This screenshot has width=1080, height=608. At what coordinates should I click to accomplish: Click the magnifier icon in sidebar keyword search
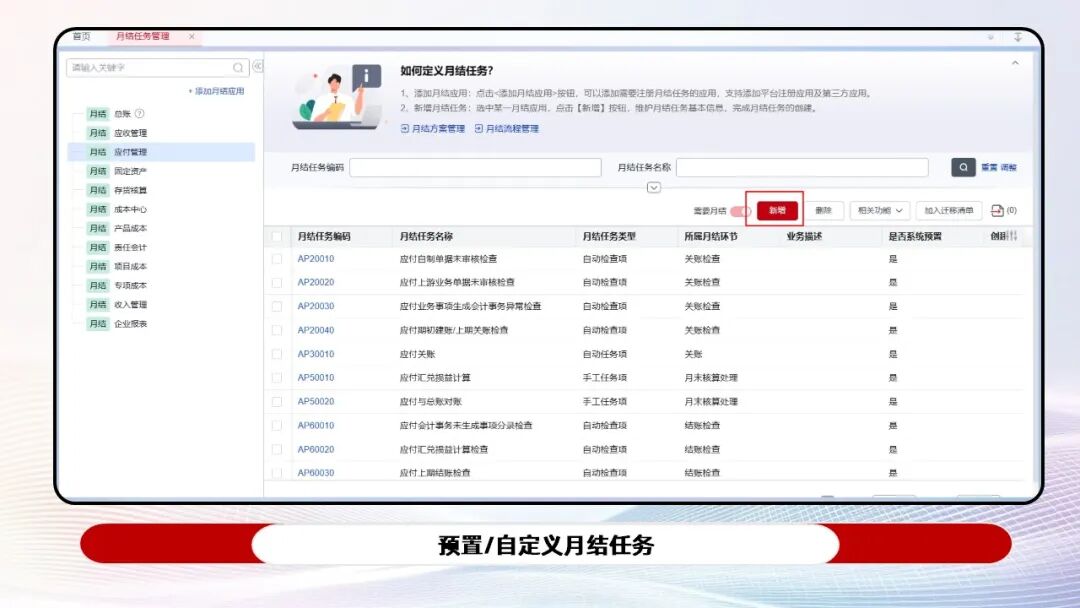pyautogui.click(x=238, y=68)
